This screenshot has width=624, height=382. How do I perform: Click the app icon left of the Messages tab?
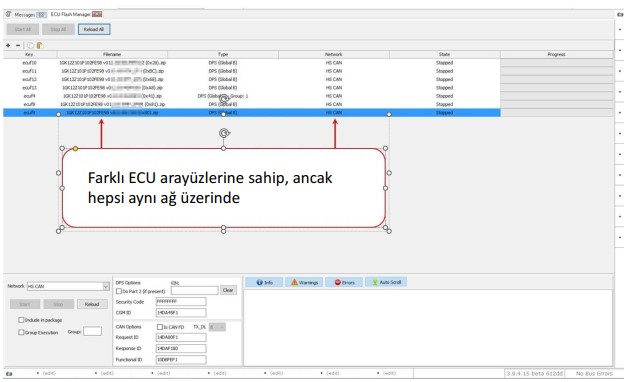(8, 14)
